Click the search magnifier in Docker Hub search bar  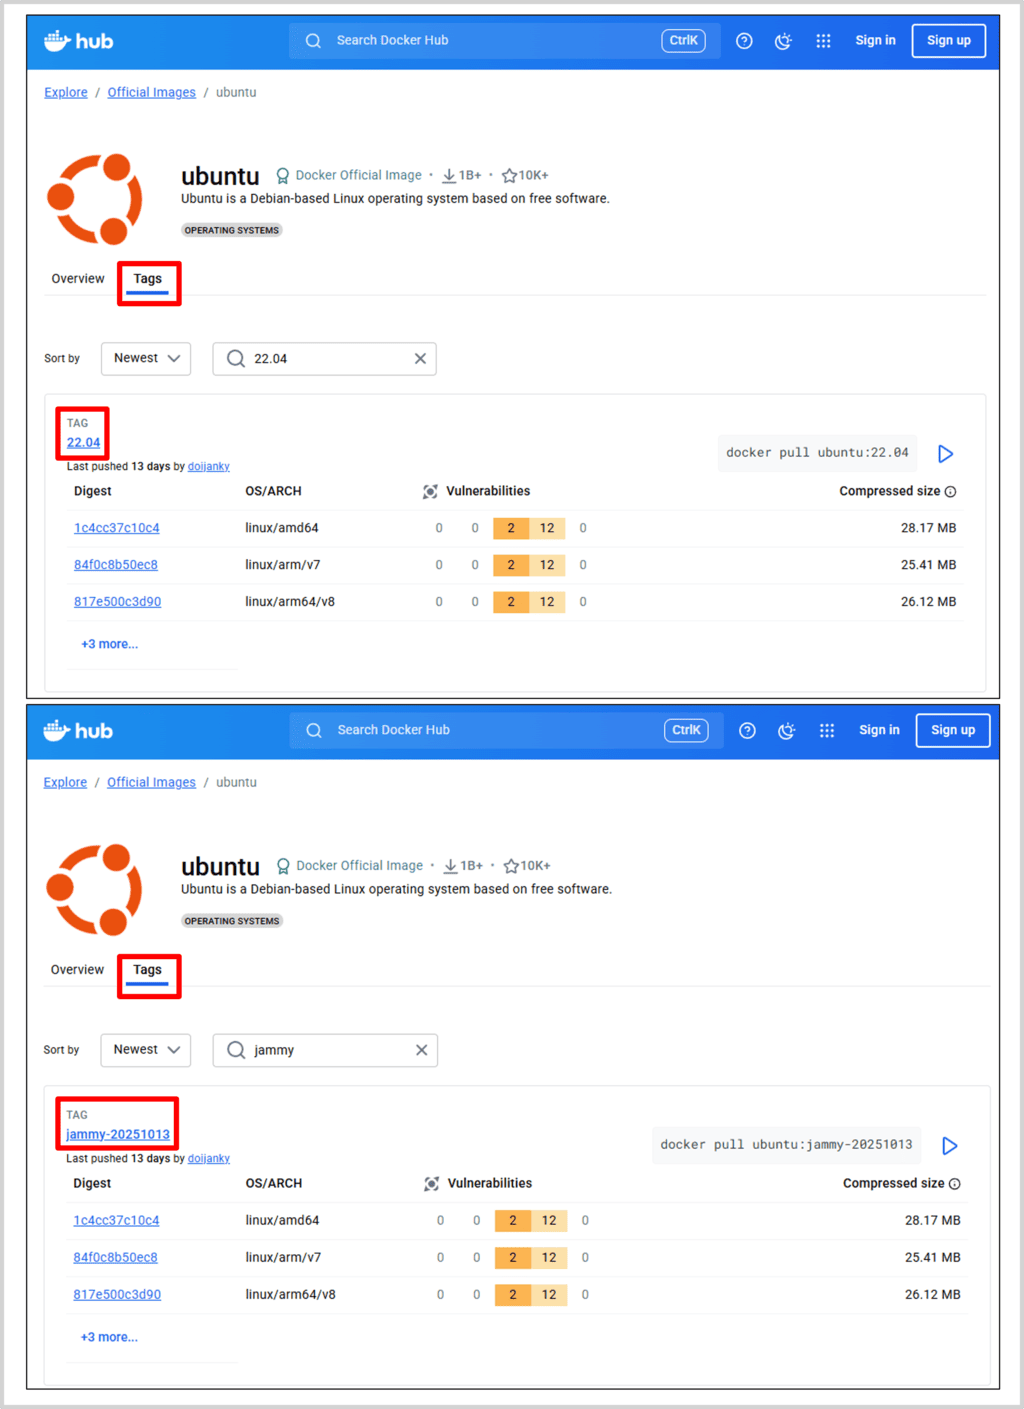click(313, 40)
